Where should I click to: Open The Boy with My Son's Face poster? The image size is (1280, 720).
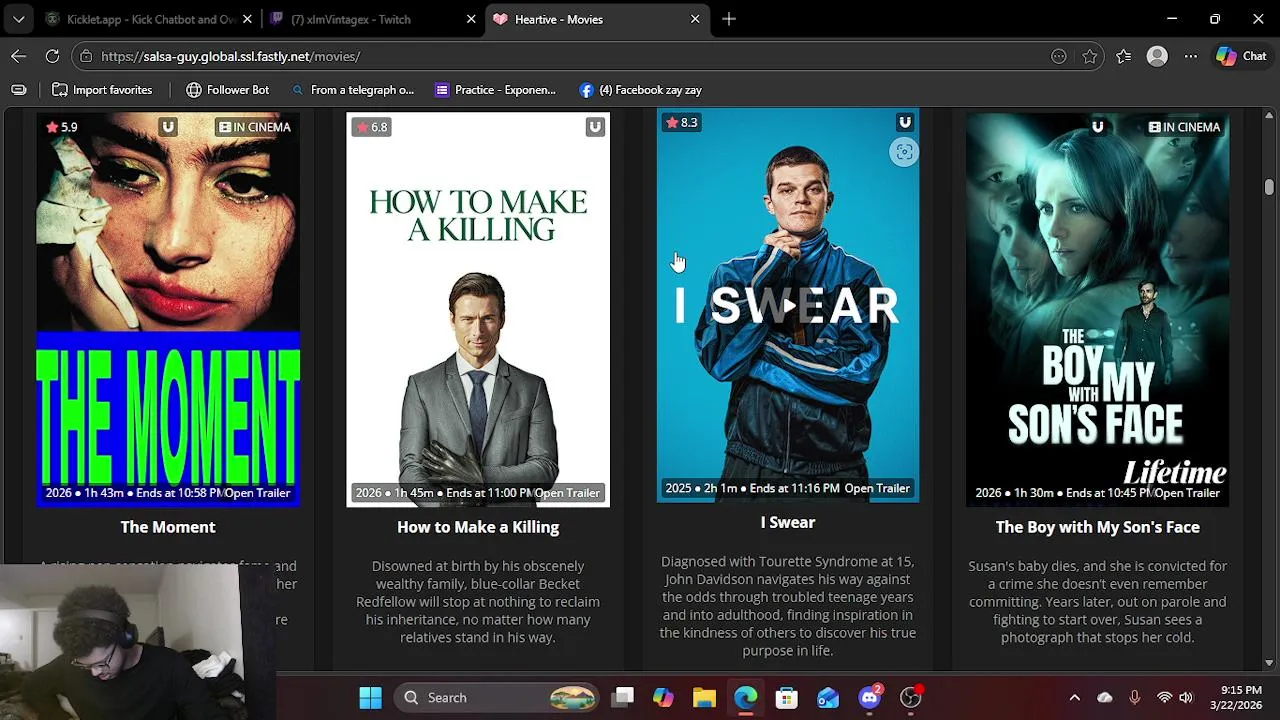point(1098,309)
